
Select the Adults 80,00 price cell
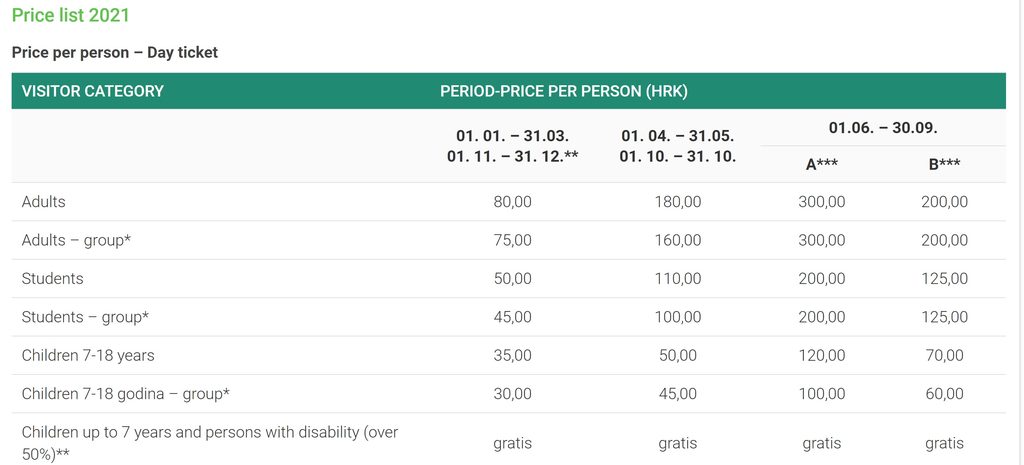point(513,202)
